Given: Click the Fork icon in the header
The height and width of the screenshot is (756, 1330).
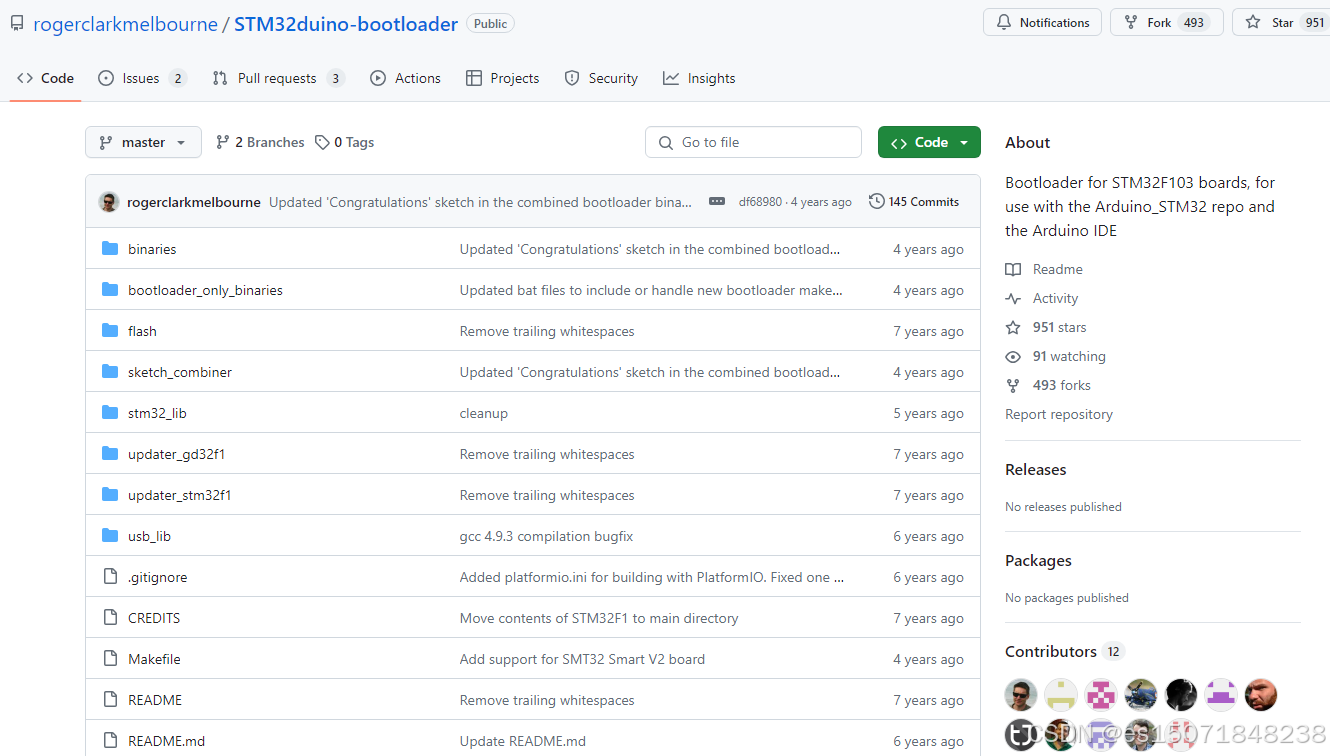Looking at the screenshot, I should 1131,22.
